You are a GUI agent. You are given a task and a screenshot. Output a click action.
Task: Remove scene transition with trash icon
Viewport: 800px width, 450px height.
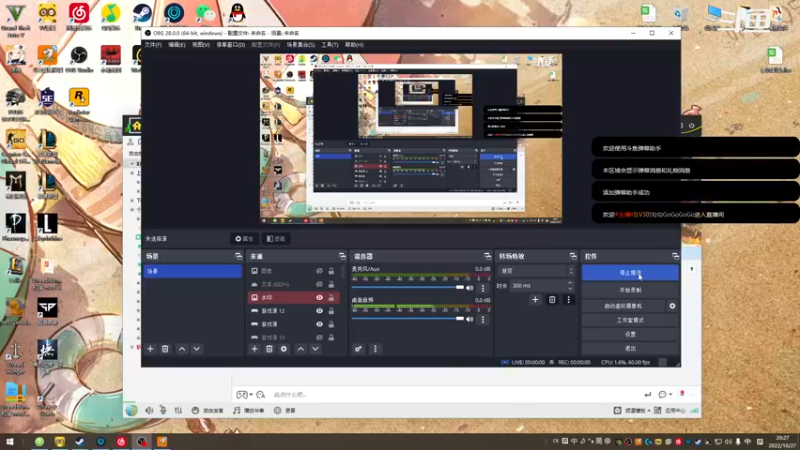coord(552,300)
